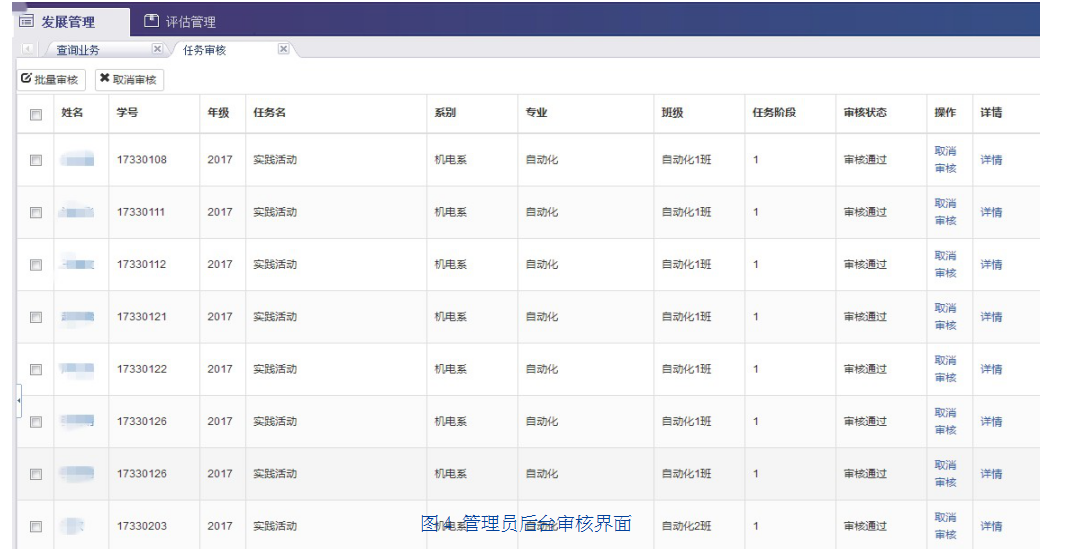Click 实践活动 task name in row 17330111
Image resolution: width=1073 pixels, height=549 pixels.
(275, 212)
